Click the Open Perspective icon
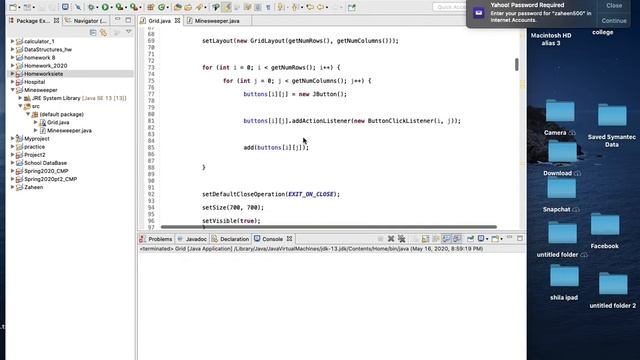 (351, 7)
